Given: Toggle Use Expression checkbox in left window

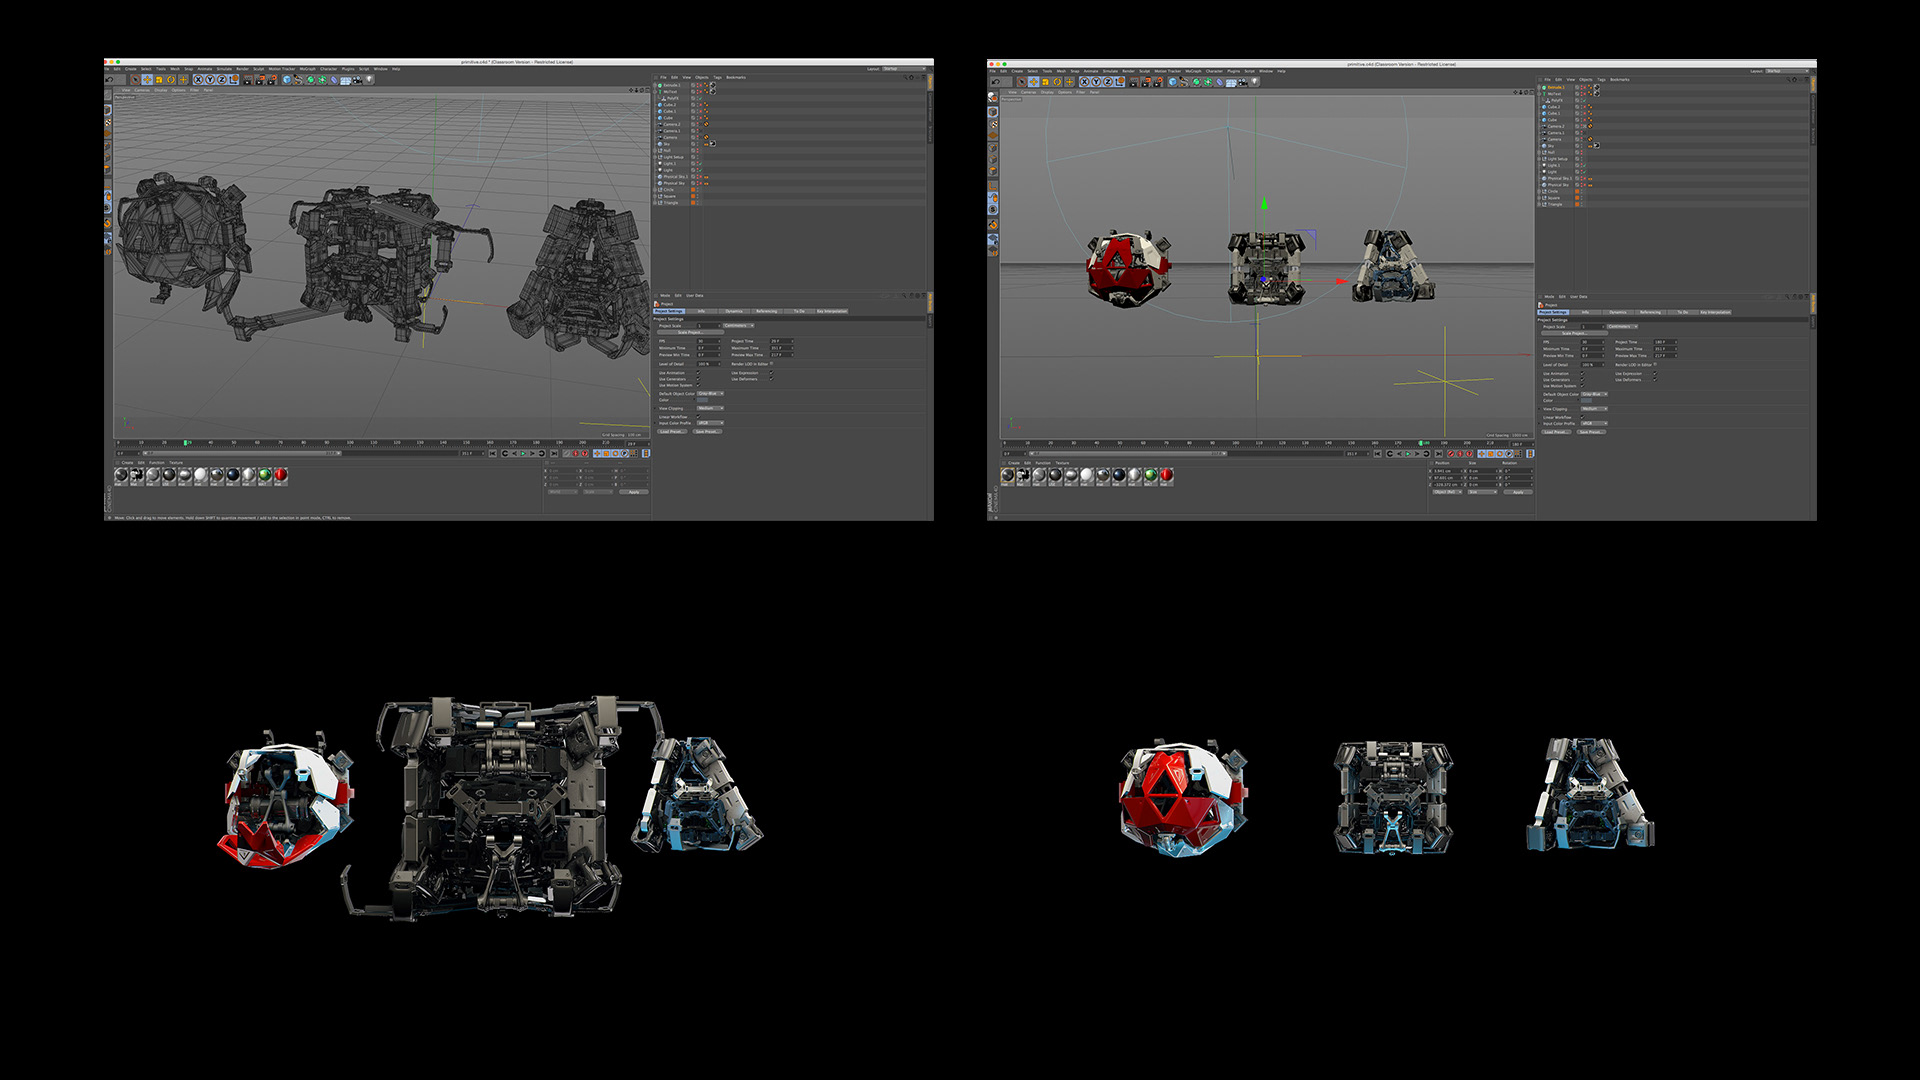Looking at the screenshot, I should click(x=771, y=372).
